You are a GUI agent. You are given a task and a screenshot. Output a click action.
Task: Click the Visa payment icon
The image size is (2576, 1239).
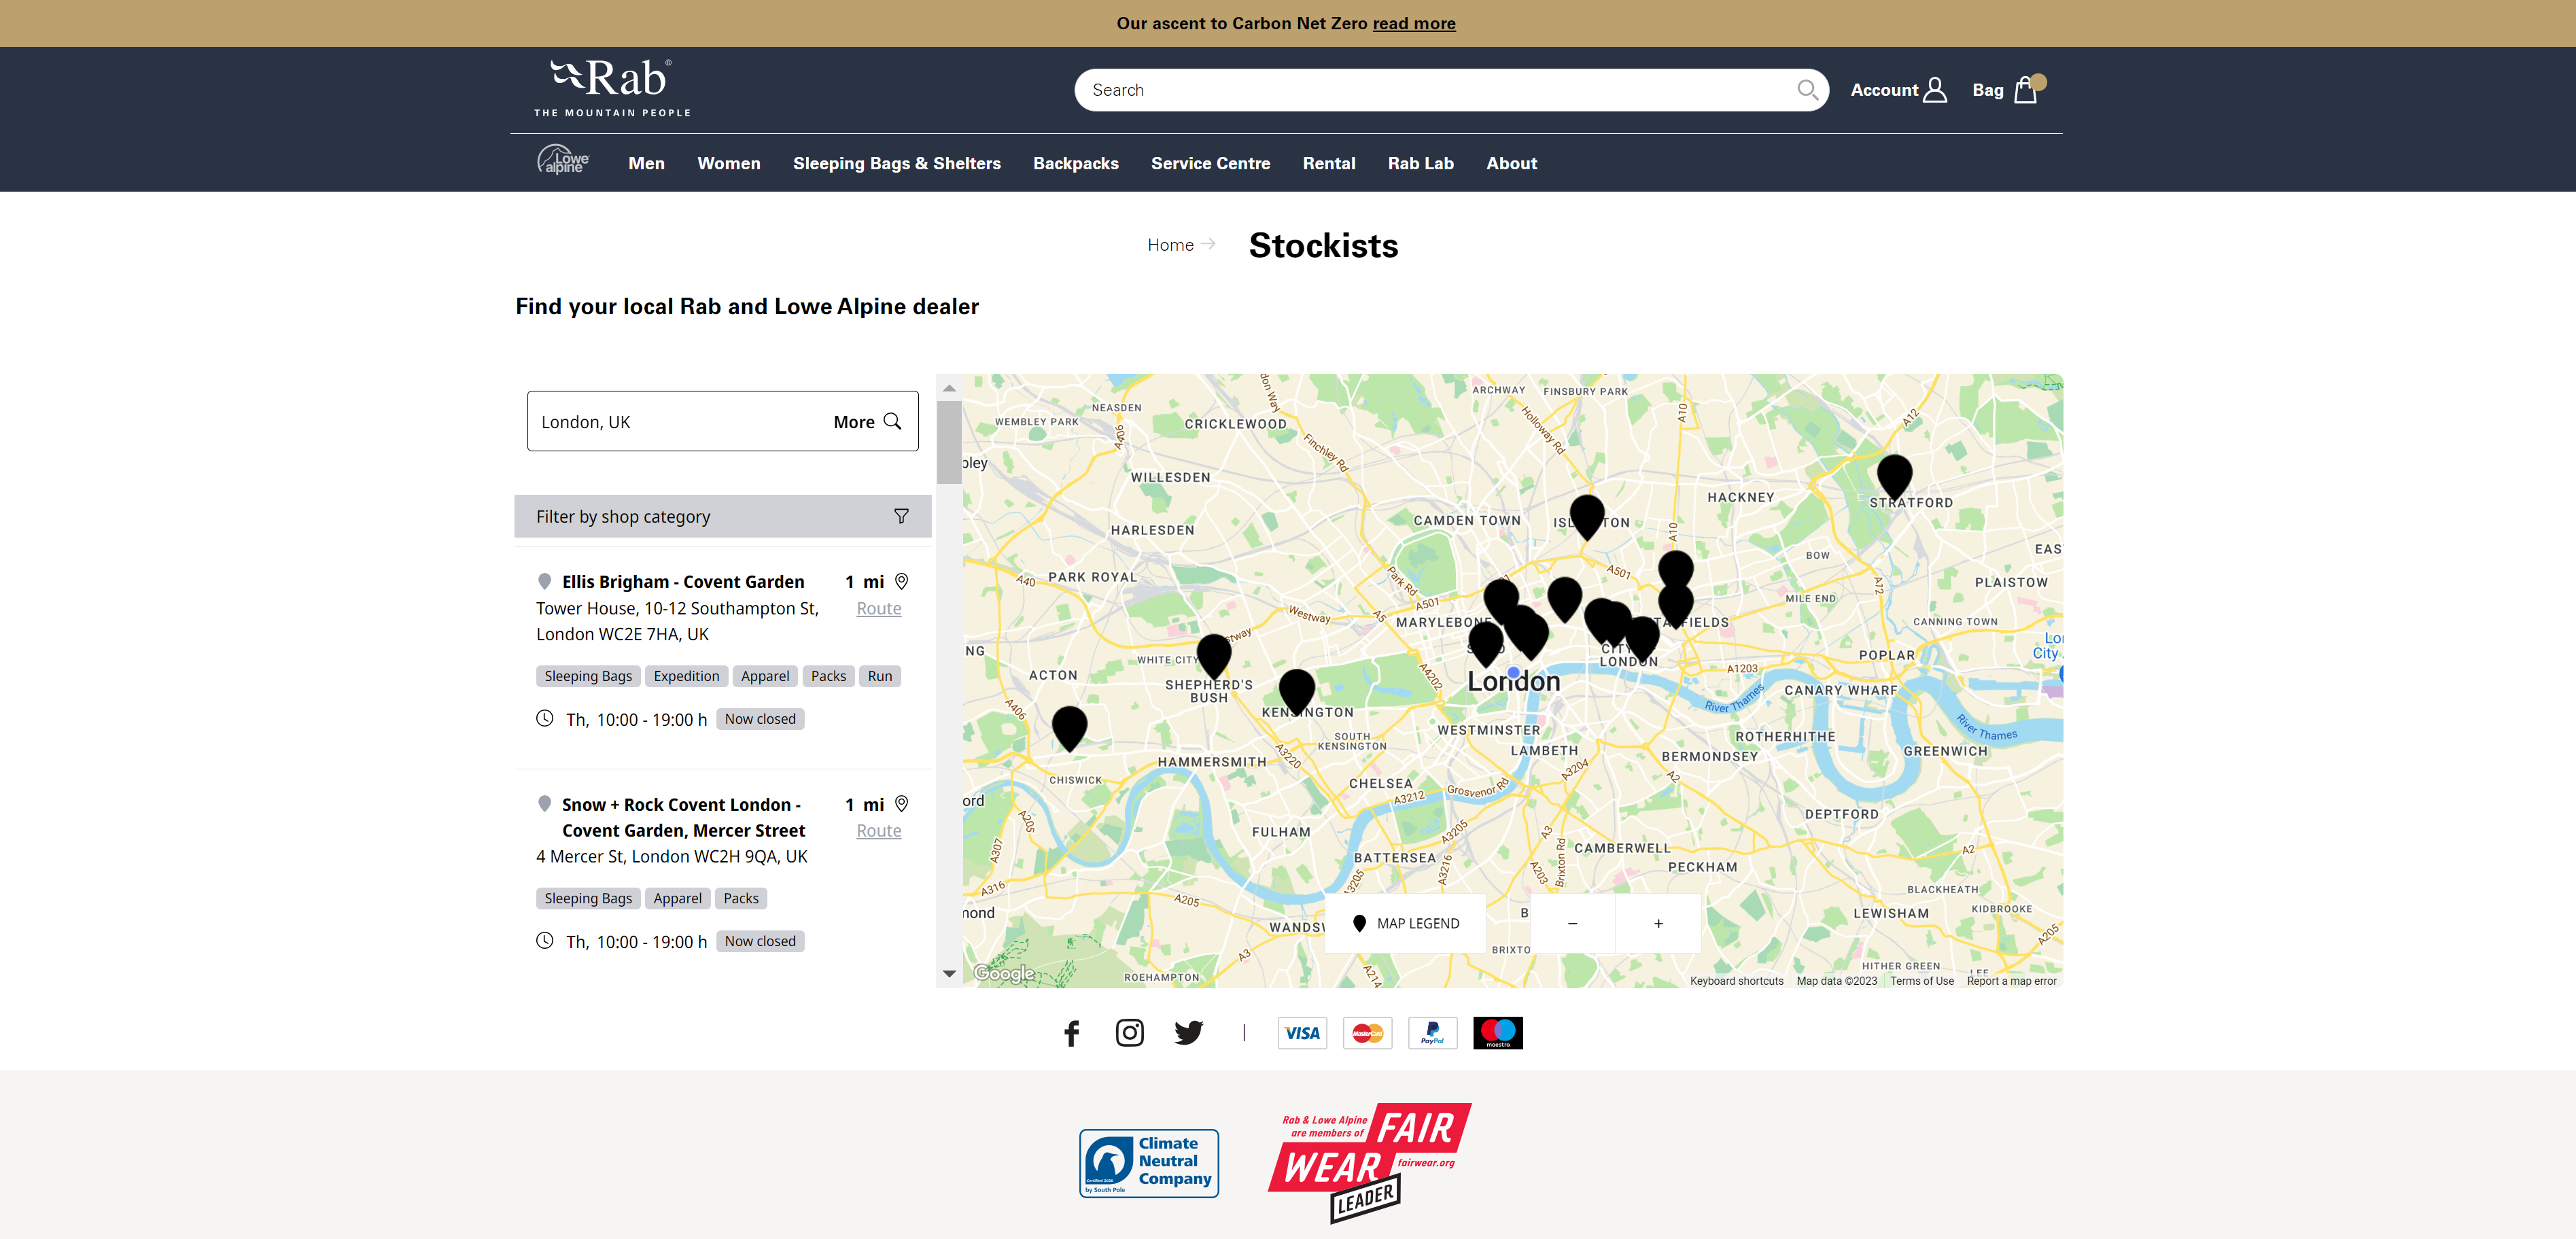point(1302,1033)
